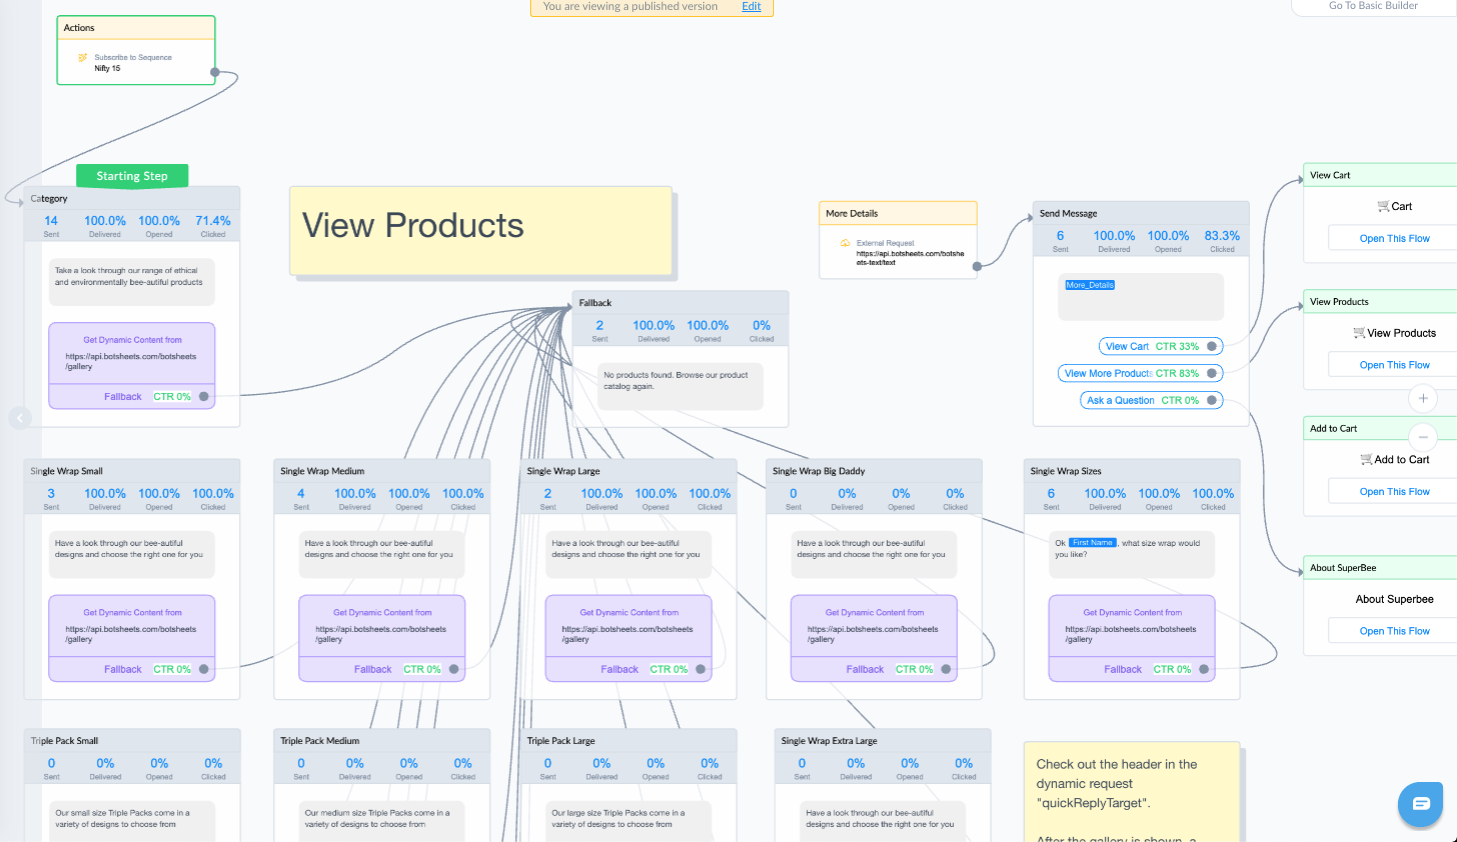Click the More Details node output connector
Viewport: 1457px width, 842px height.
(x=977, y=266)
